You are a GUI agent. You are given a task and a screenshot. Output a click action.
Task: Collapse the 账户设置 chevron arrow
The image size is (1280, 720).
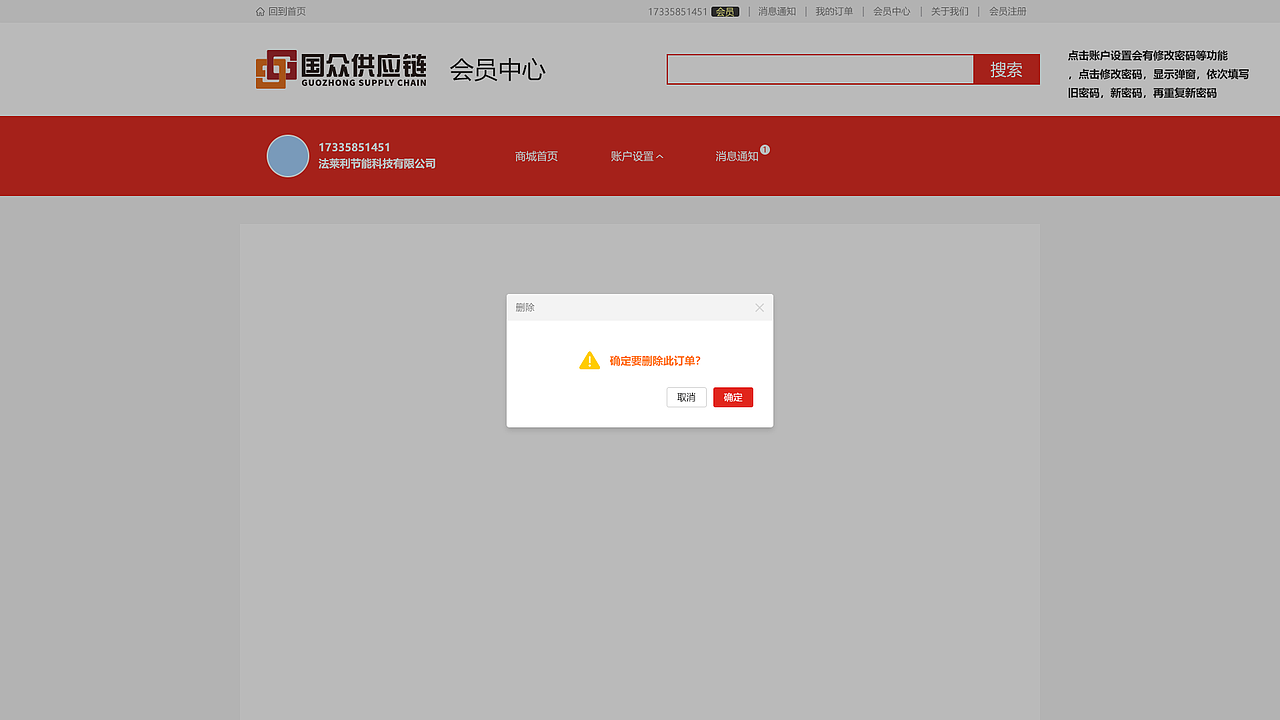pos(661,156)
